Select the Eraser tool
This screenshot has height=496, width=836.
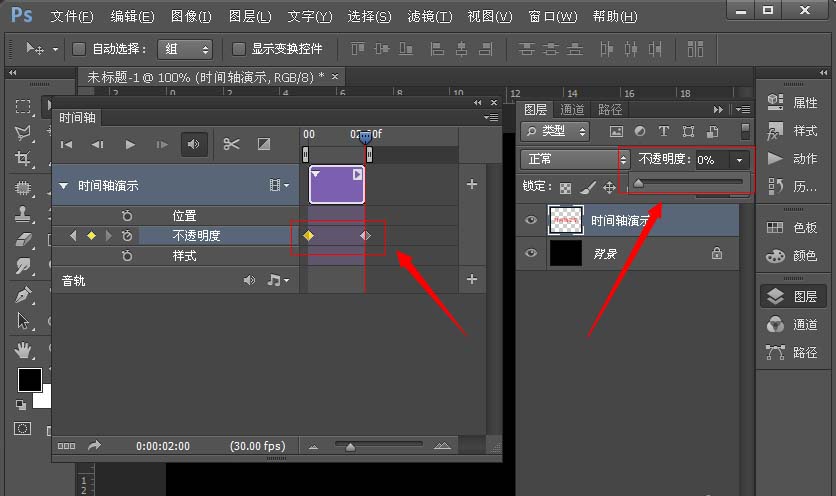click(22, 240)
